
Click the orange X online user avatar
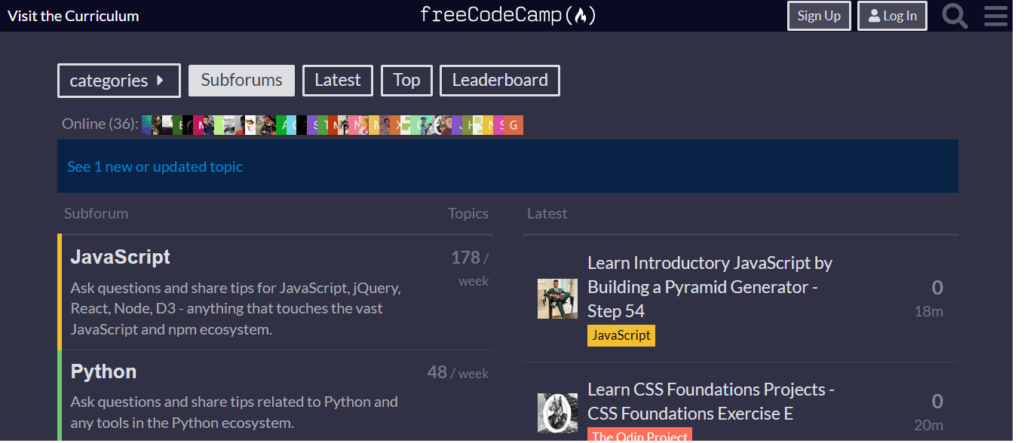[395, 125]
